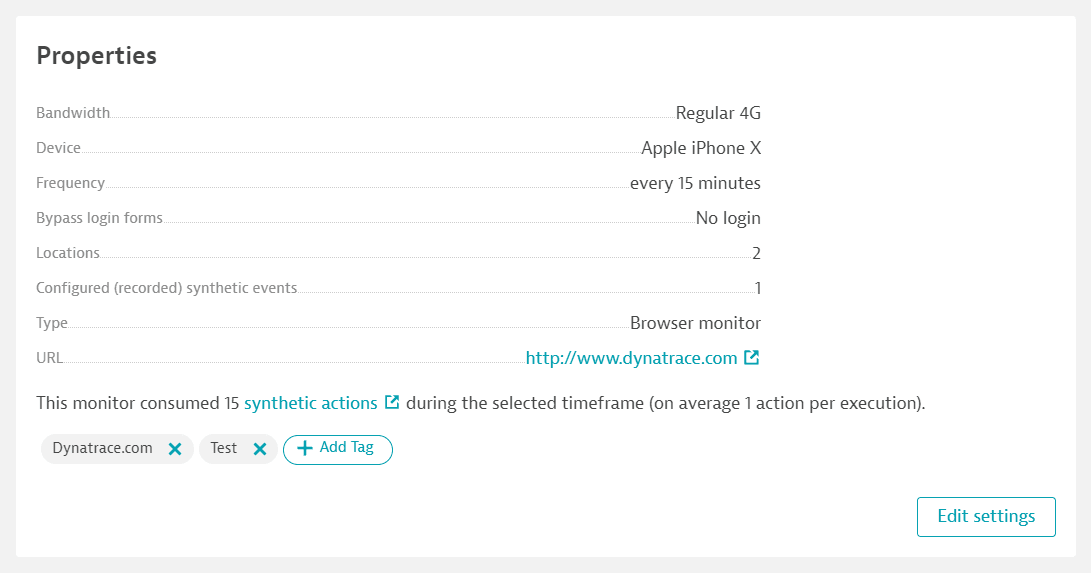
Task: Click the every 15 minutes frequency value
Action: click(695, 184)
